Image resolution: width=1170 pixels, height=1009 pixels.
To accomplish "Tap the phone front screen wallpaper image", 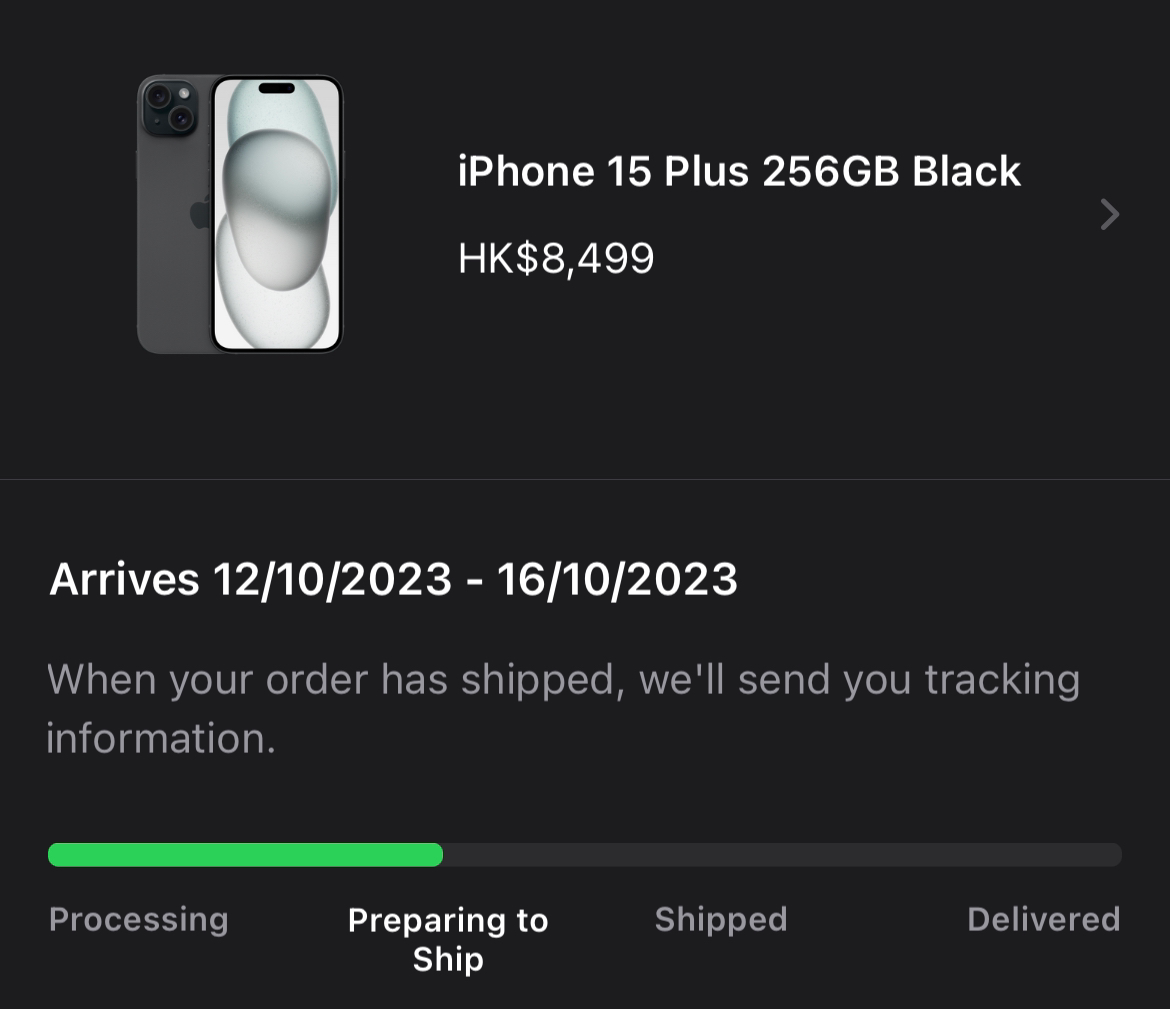I will 277,213.
